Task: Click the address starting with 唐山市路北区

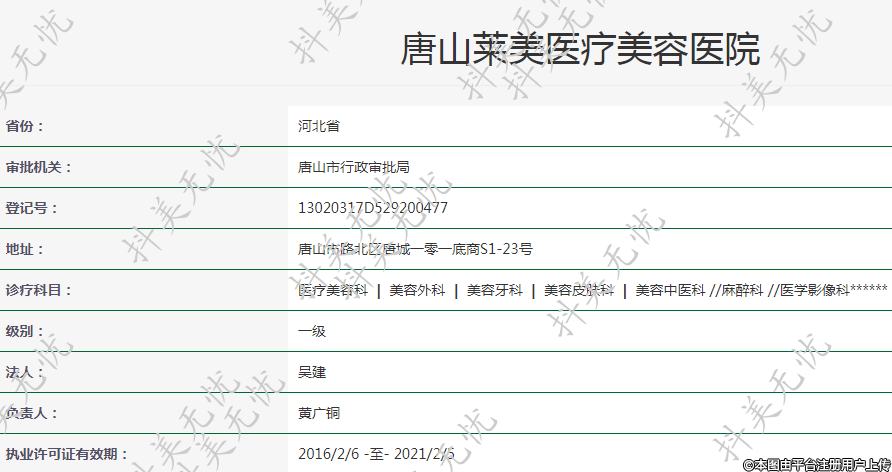Action: (x=415, y=249)
